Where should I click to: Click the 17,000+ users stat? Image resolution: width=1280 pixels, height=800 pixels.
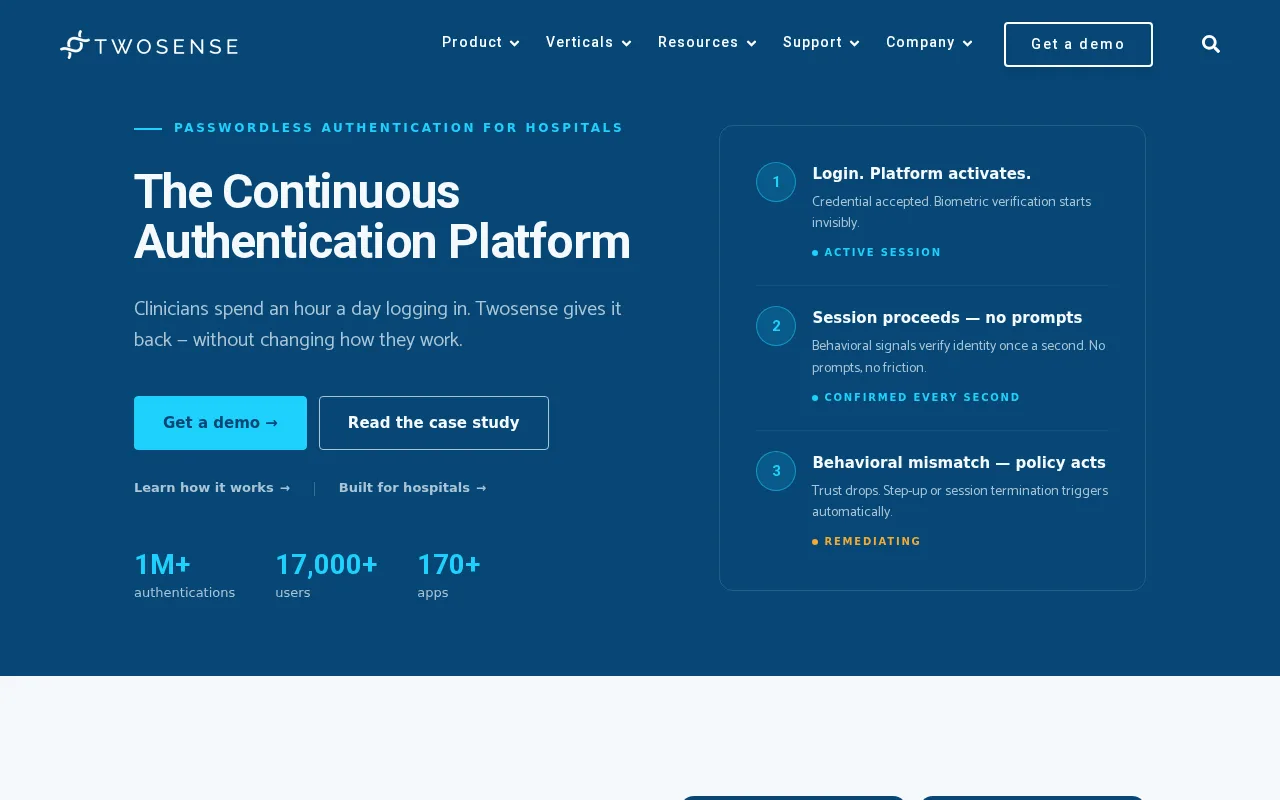coord(326,575)
